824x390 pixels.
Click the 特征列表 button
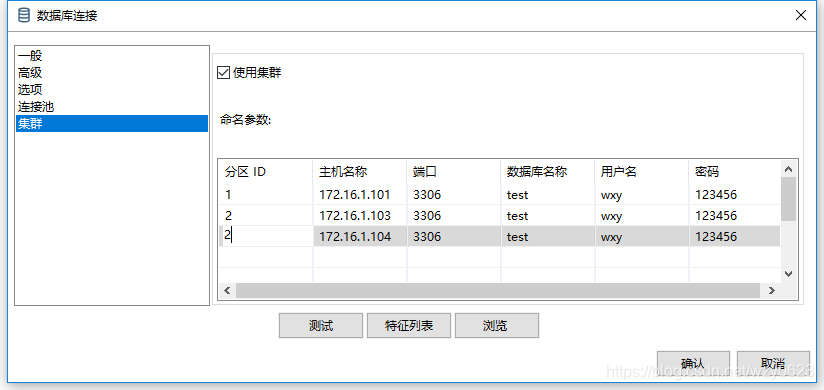click(x=408, y=325)
